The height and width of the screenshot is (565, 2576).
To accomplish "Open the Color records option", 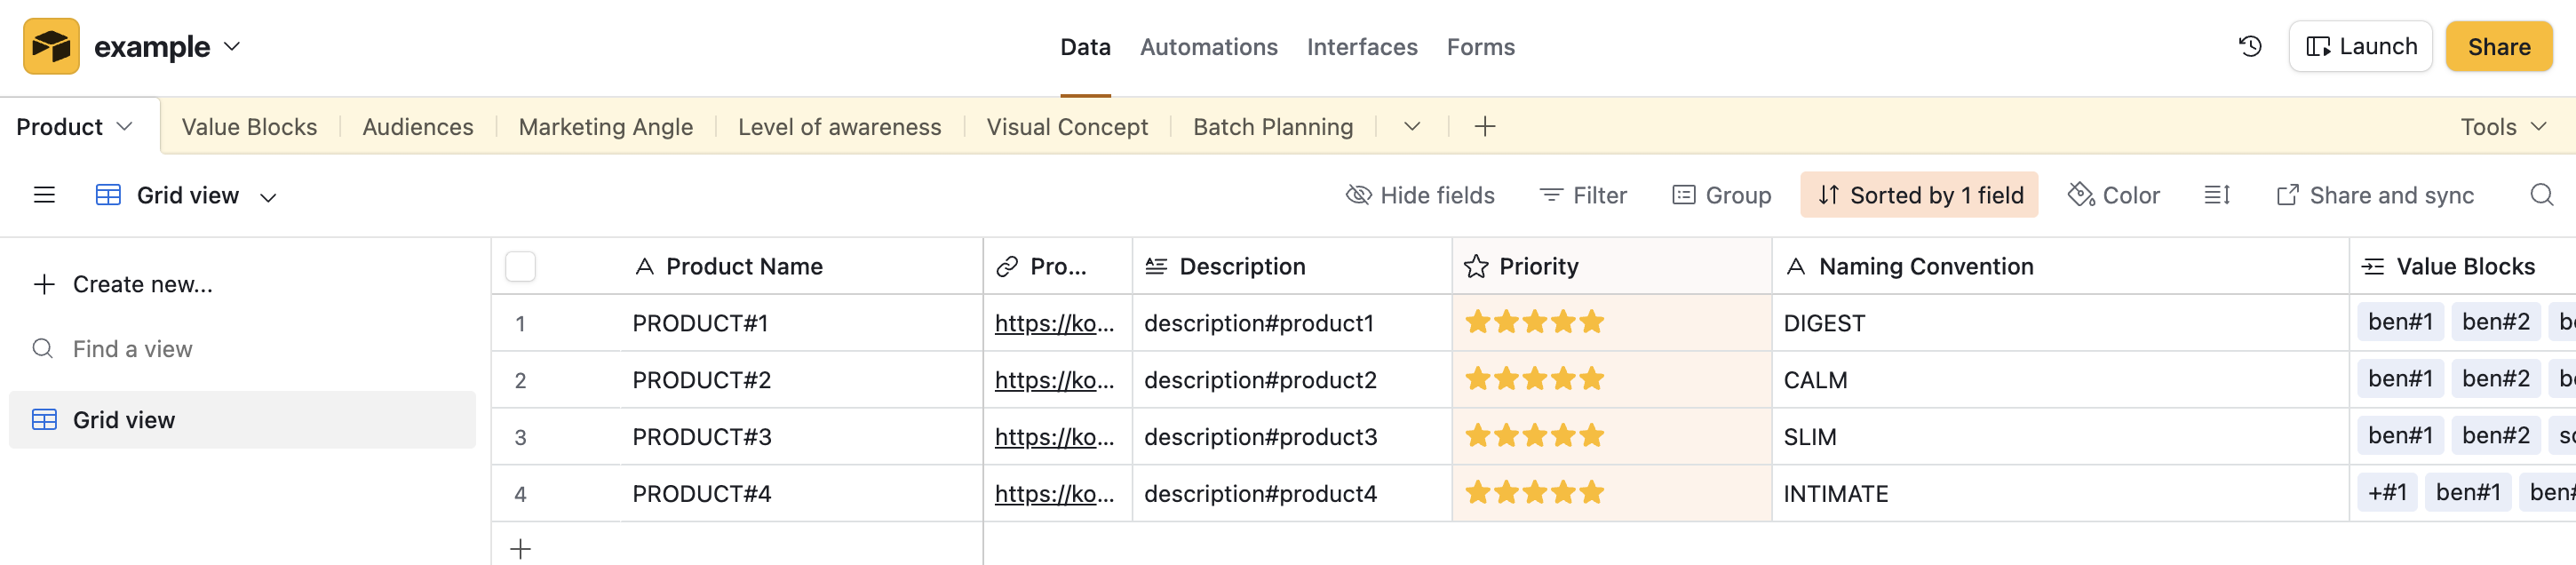I will pyautogui.click(x=2114, y=195).
